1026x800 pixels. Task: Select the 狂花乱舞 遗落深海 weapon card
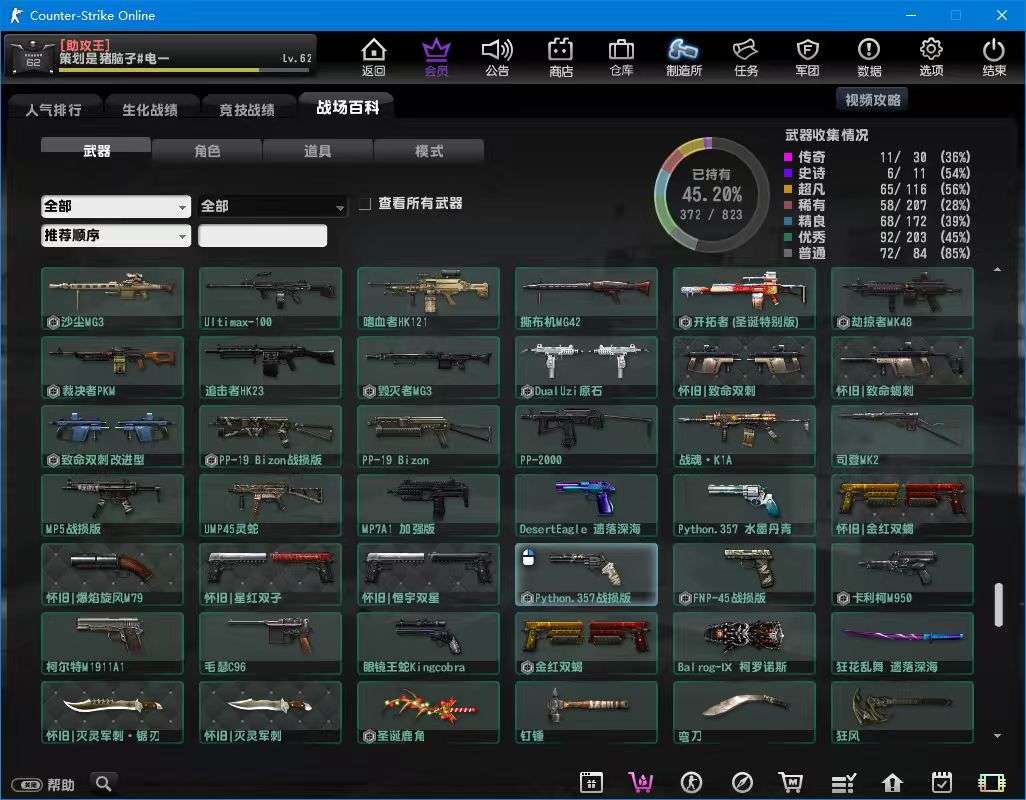[902, 644]
